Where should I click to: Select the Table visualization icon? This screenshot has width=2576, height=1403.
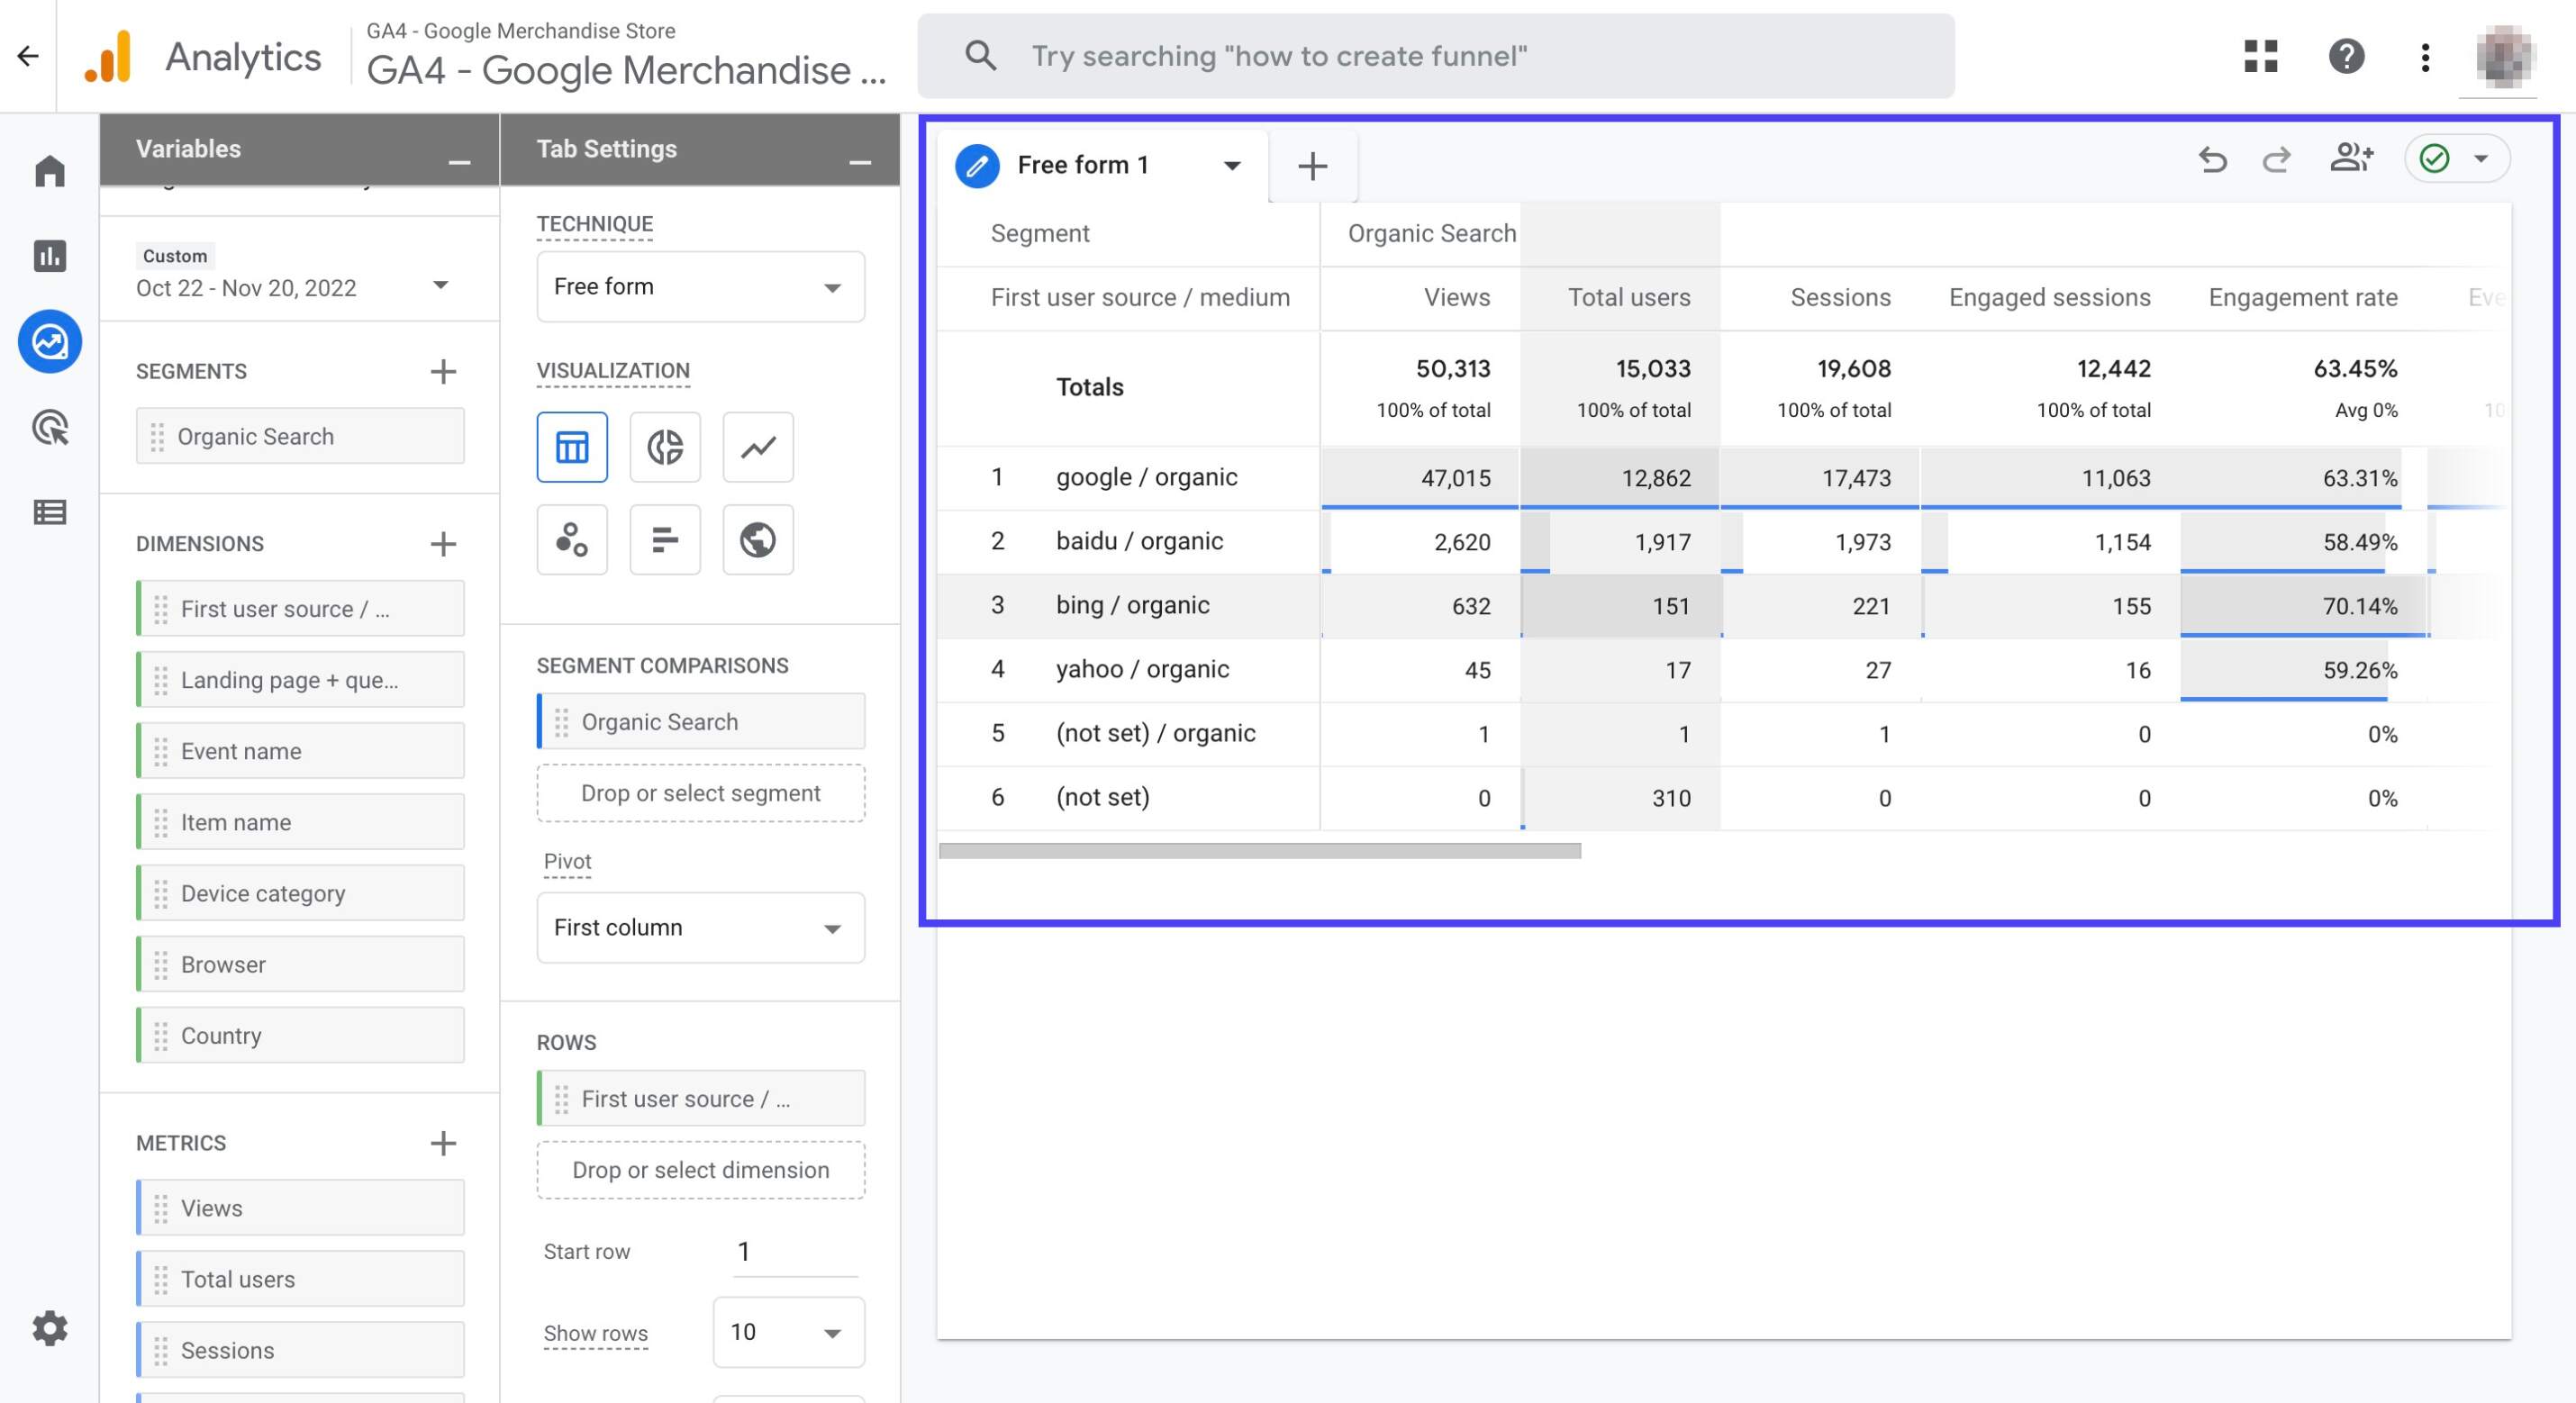(x=572, y=447)
